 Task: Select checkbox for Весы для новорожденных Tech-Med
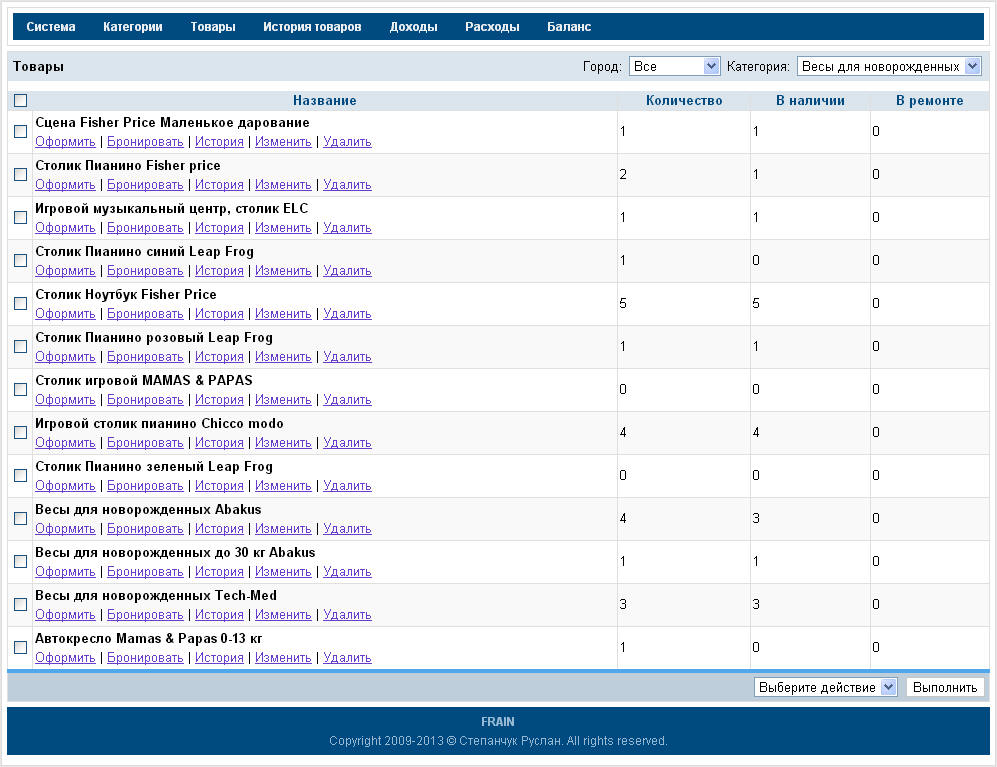pos(20,604)
